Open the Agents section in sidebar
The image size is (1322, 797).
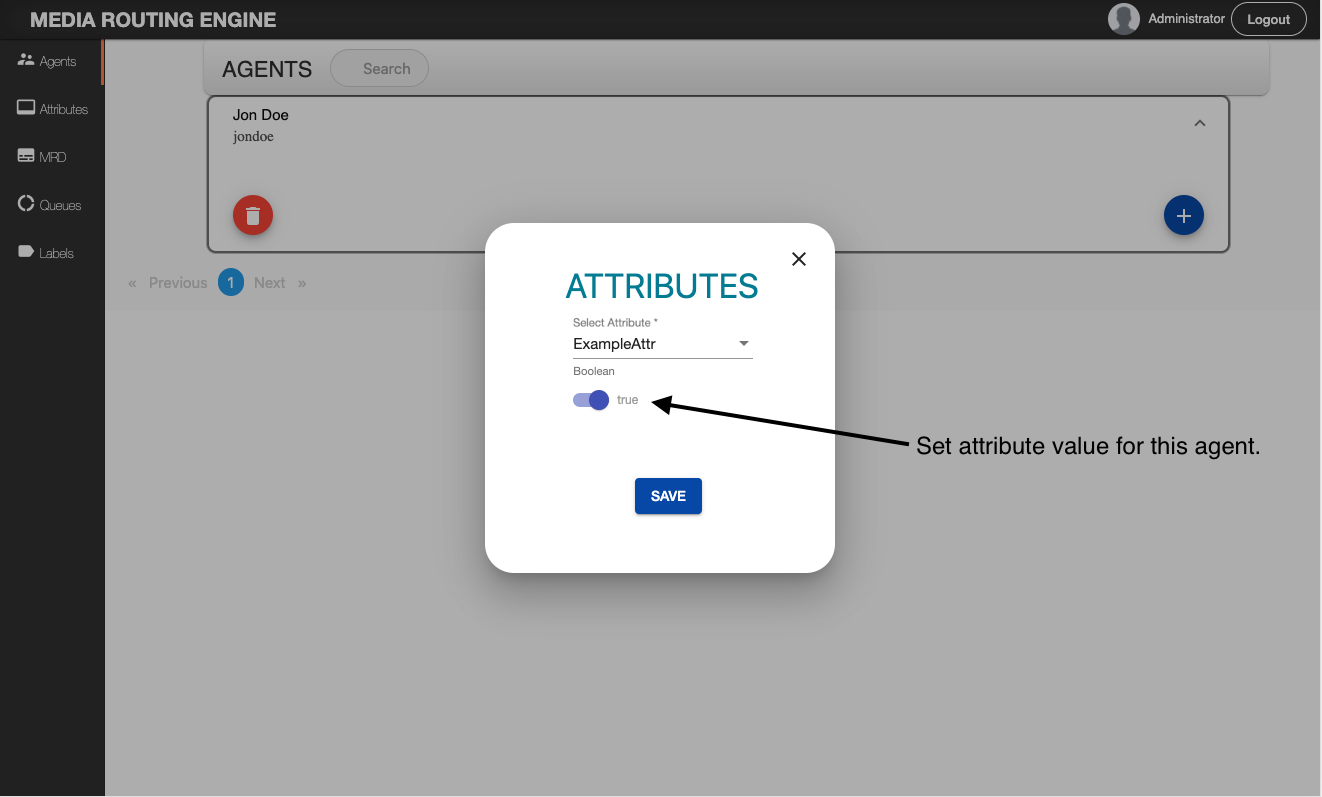click(x=47, y=61)
